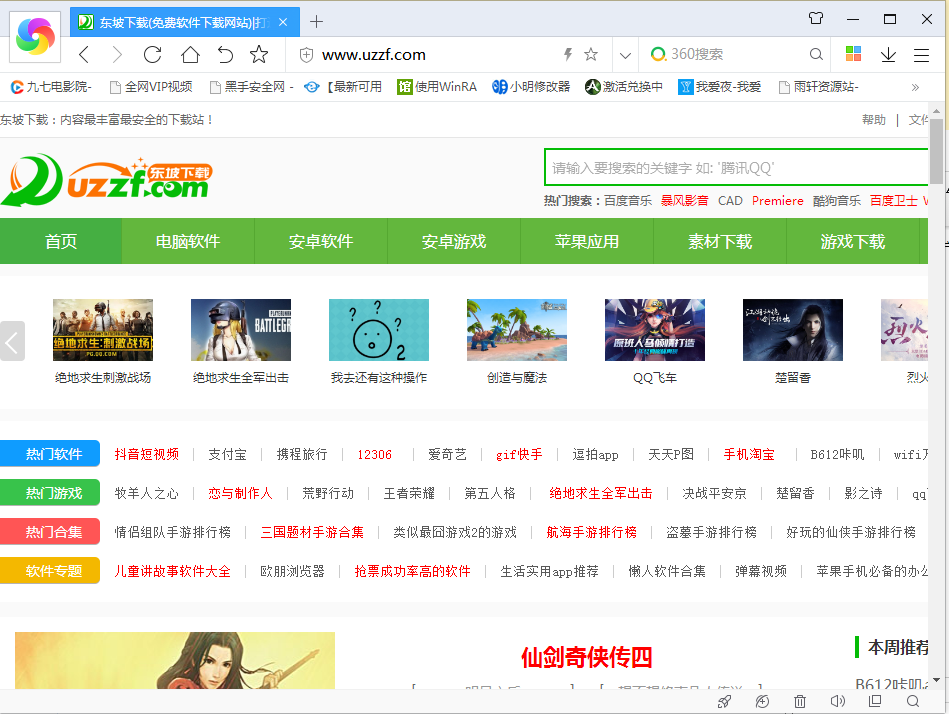This screenshot has height=714, width=949.
Task: Click the favorites star in toolbar
Action: [x=259, y=54]
